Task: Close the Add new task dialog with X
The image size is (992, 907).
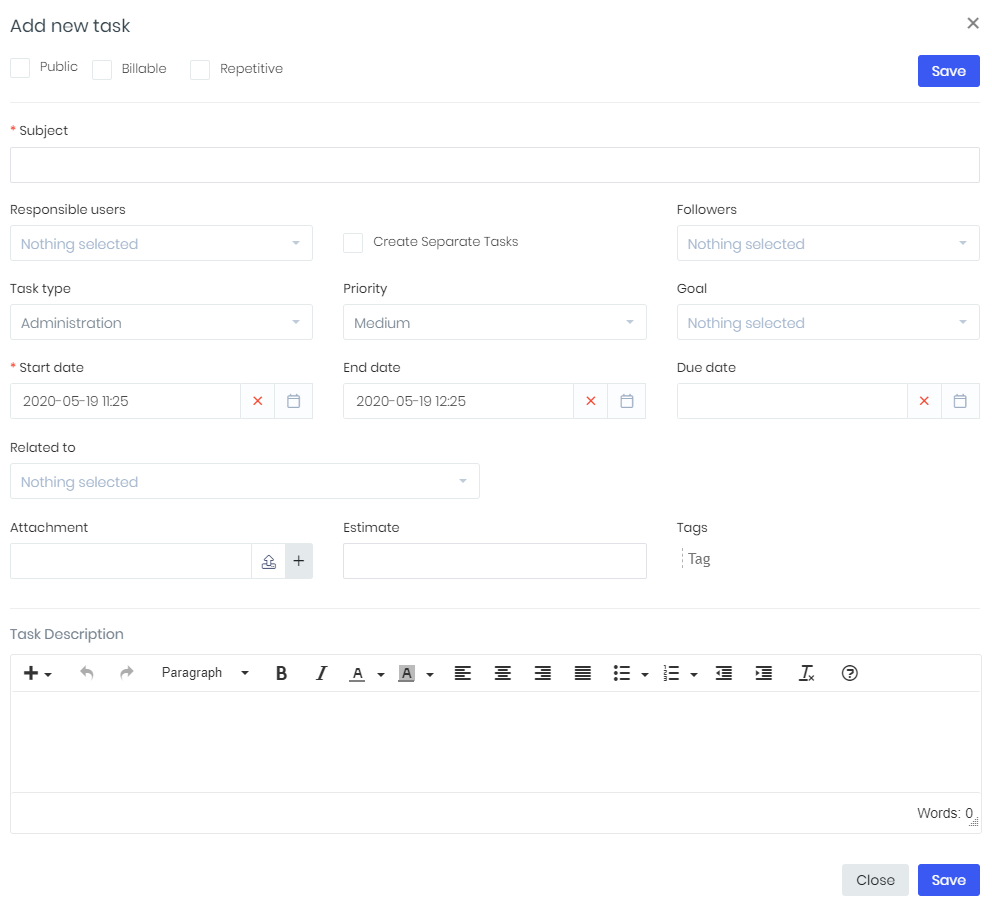Action: [973, 23]
